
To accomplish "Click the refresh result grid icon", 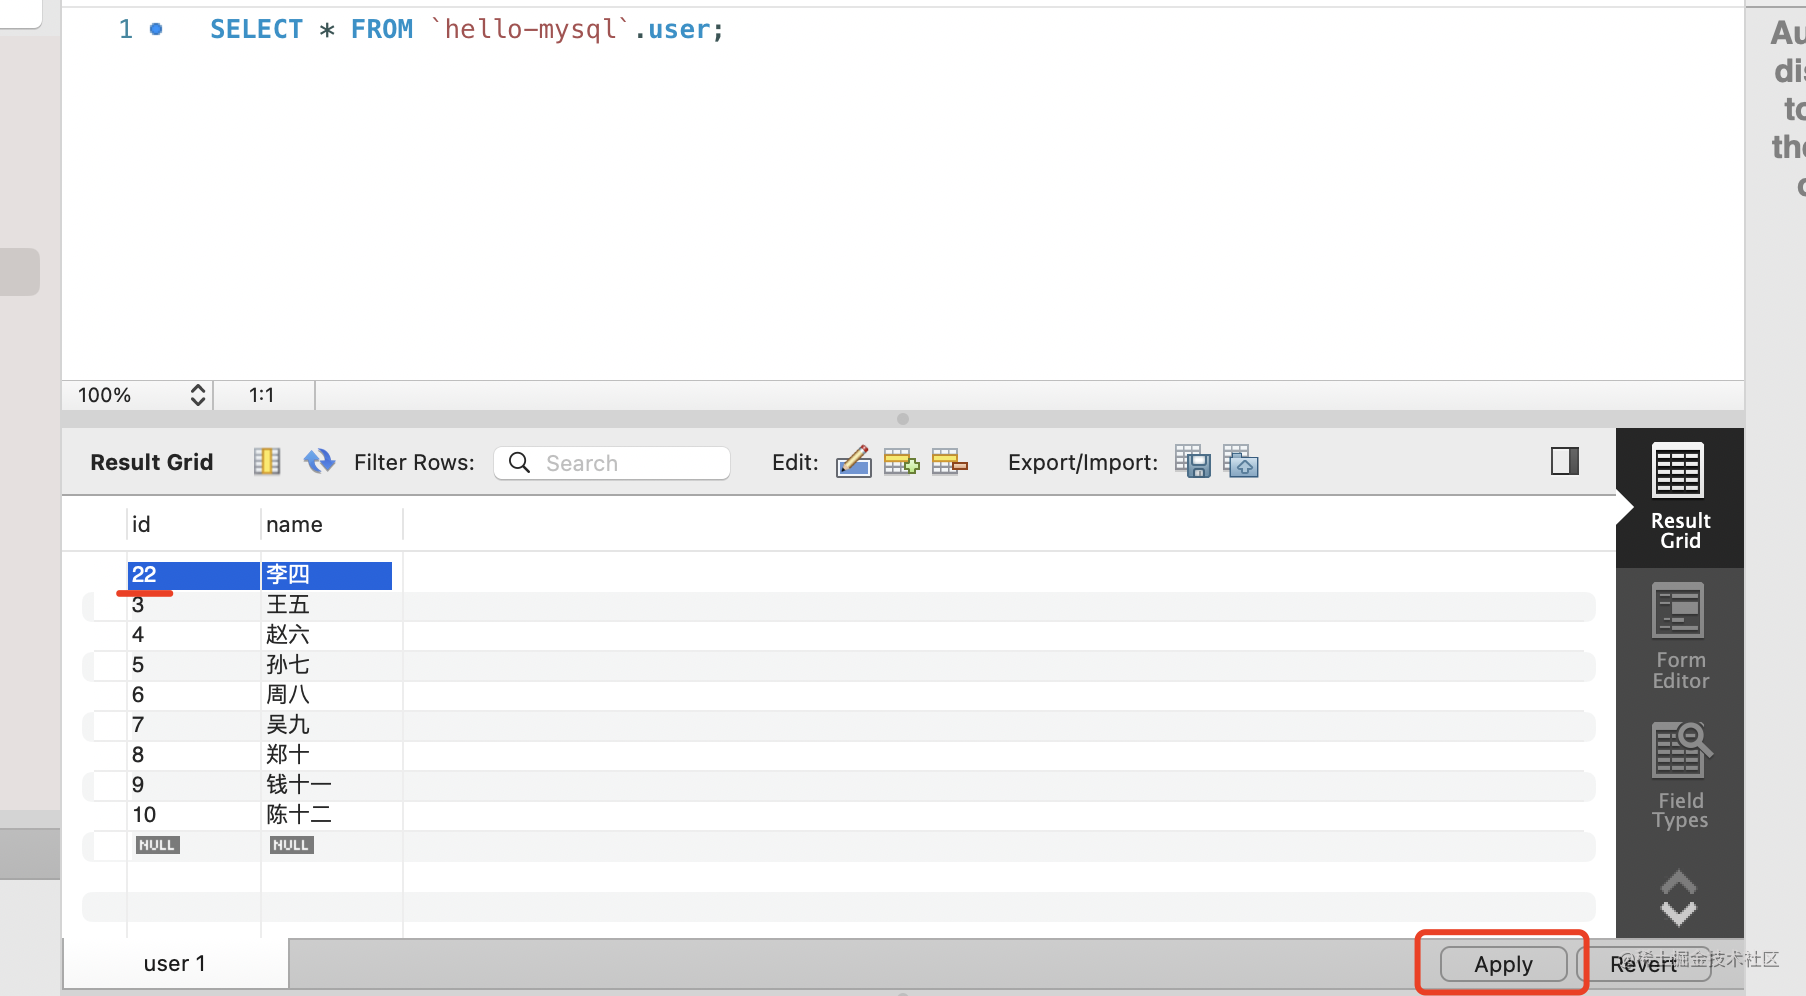I will click(x=319, y=461).
